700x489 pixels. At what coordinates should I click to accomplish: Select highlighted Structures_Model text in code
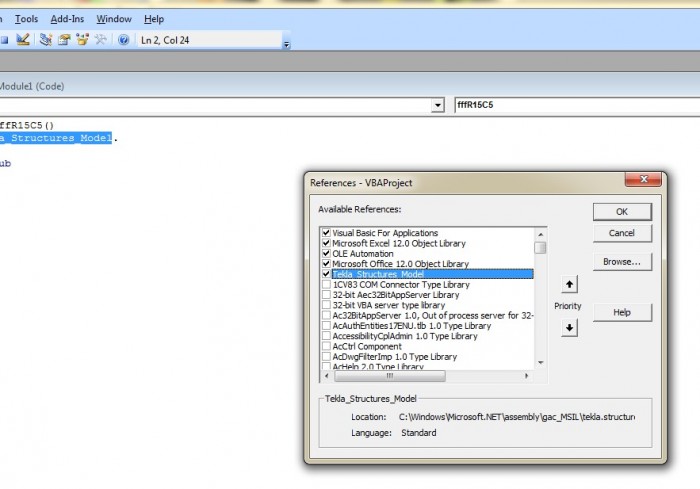(56, 138)
